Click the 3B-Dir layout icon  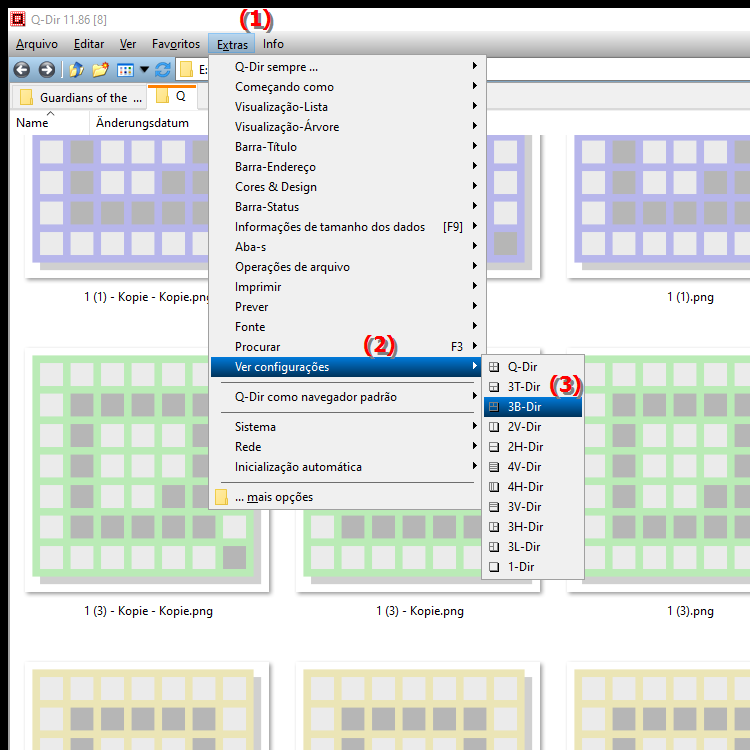(x=494, y=407)
